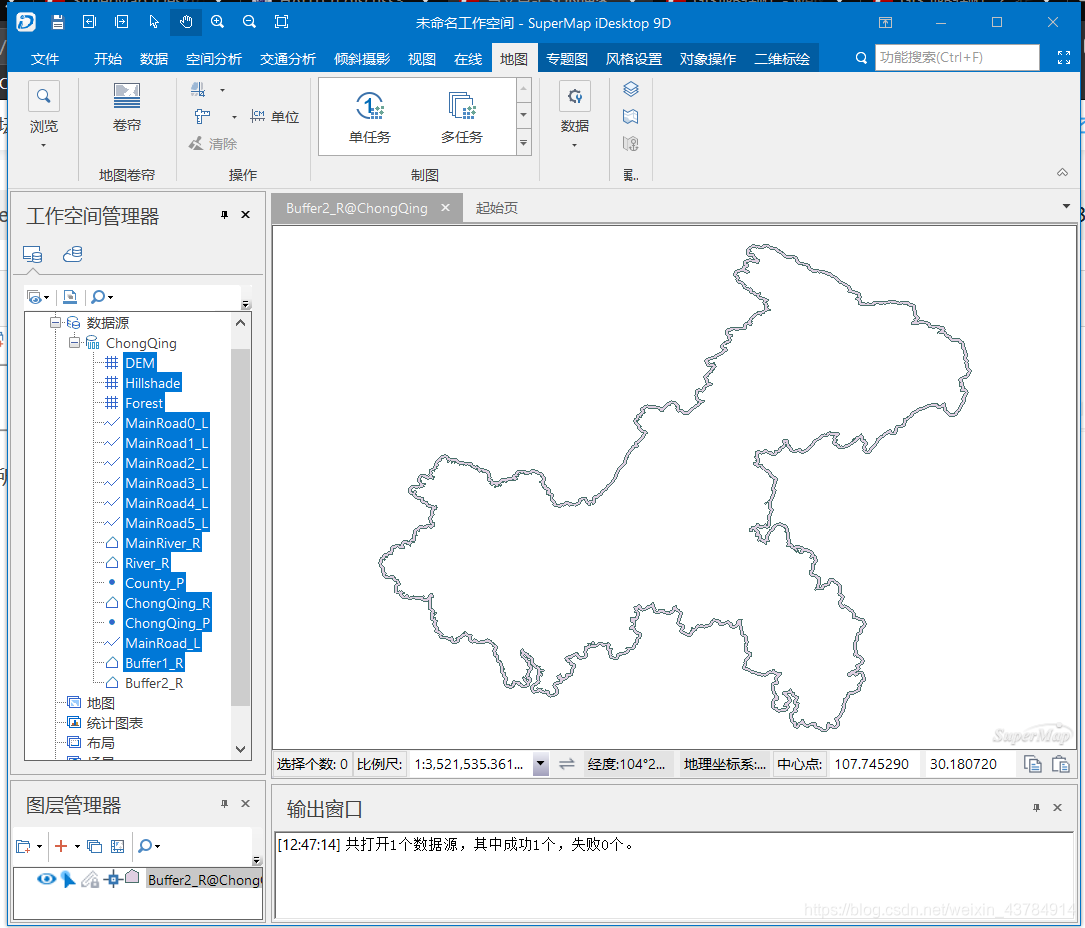The image size is (1085, 928).
Task: Collapse the ChongQing datasource node
Action: (74, 343)
